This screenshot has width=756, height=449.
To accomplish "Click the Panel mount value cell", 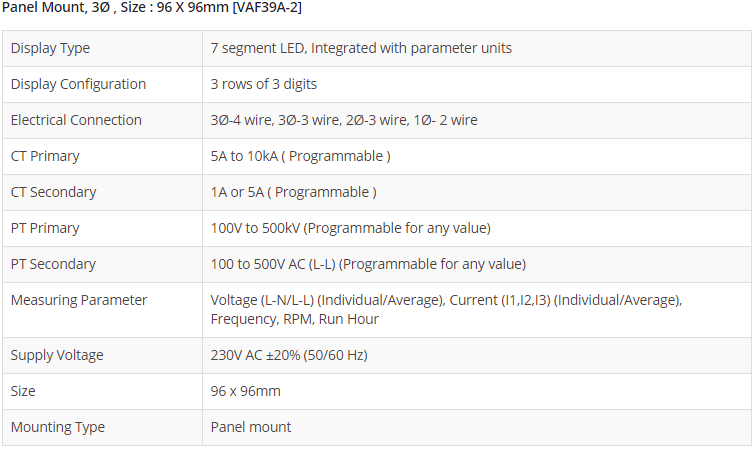I will [251, 427].
